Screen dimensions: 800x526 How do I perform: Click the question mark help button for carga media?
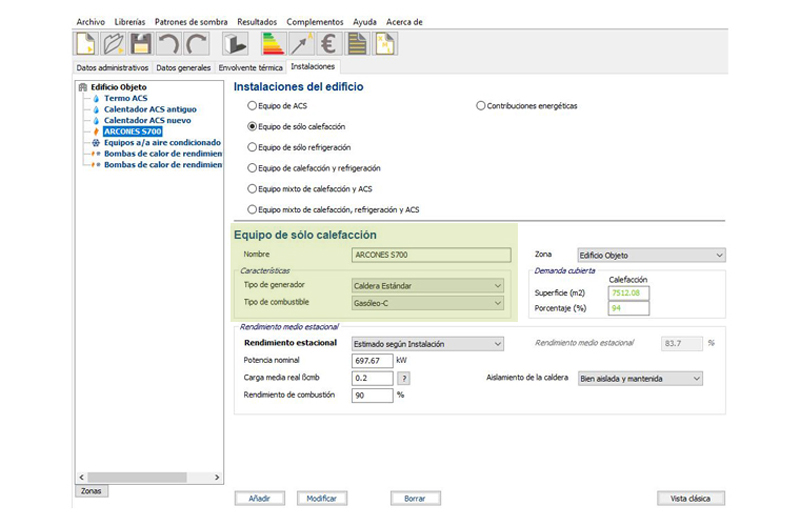404,378
